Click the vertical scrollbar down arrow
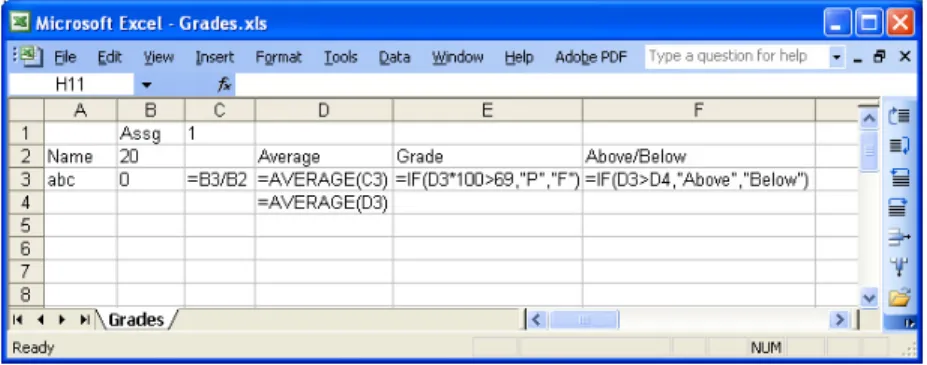927x365 pixels. [x=869, y=298]
